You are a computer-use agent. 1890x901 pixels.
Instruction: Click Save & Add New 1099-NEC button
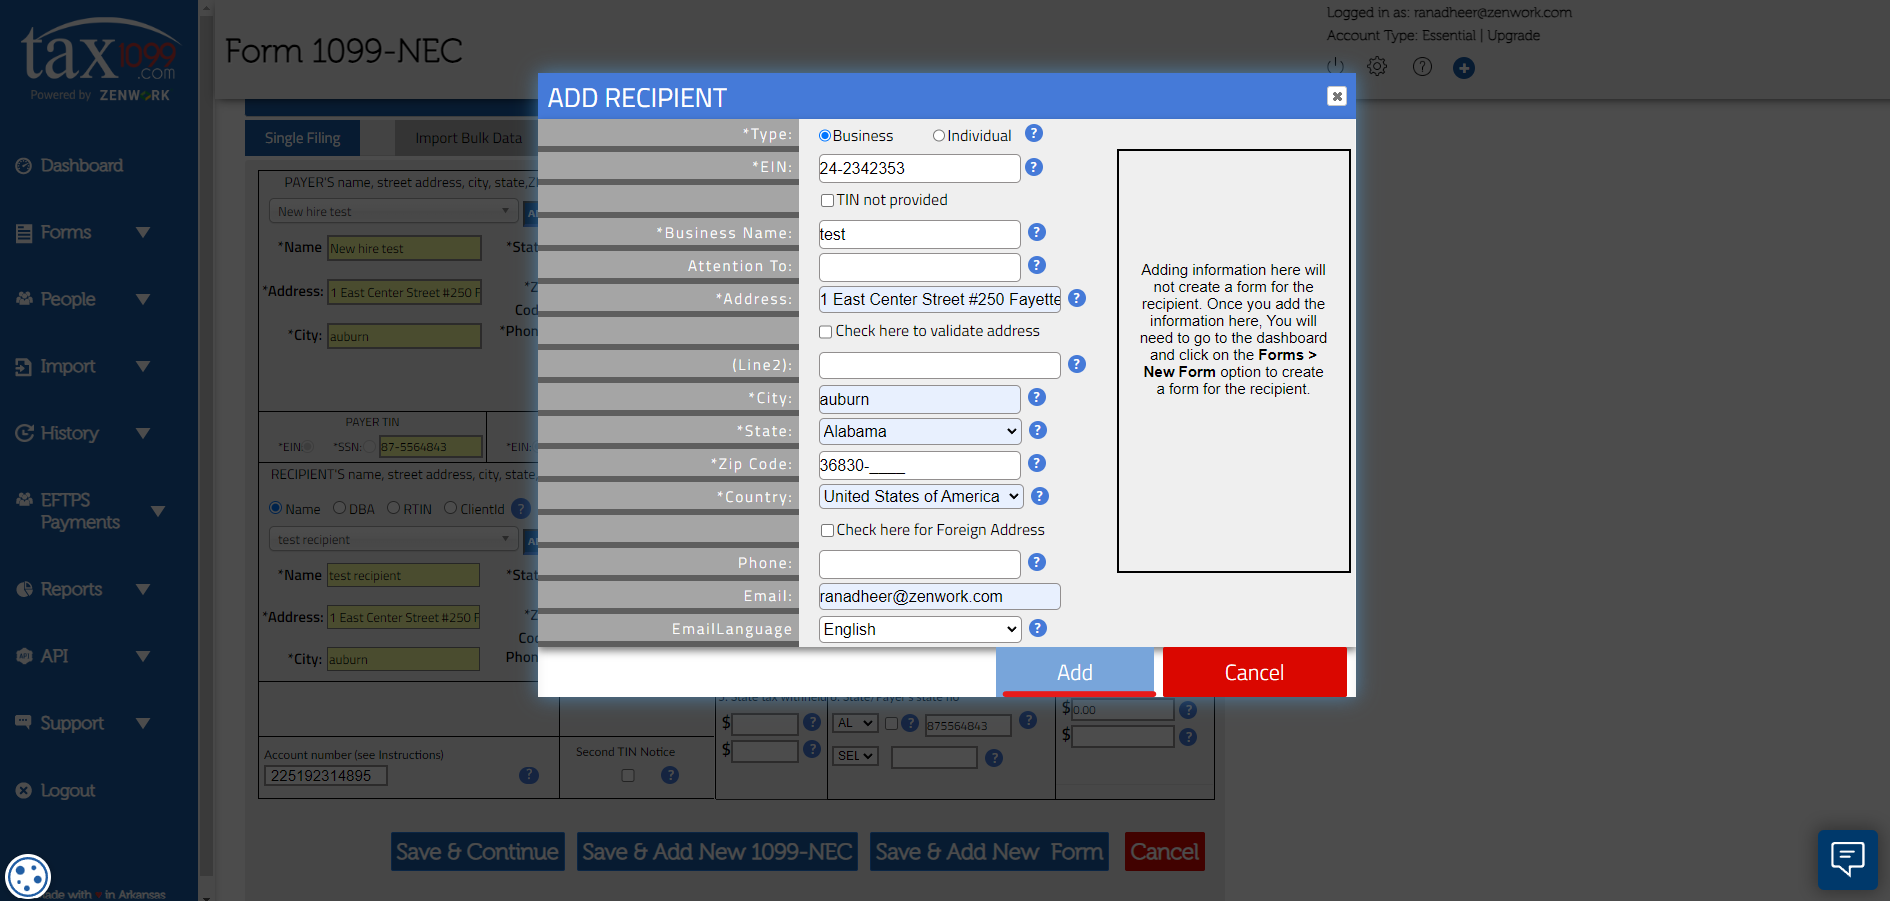pyautogui.click(x=717, y=852)
